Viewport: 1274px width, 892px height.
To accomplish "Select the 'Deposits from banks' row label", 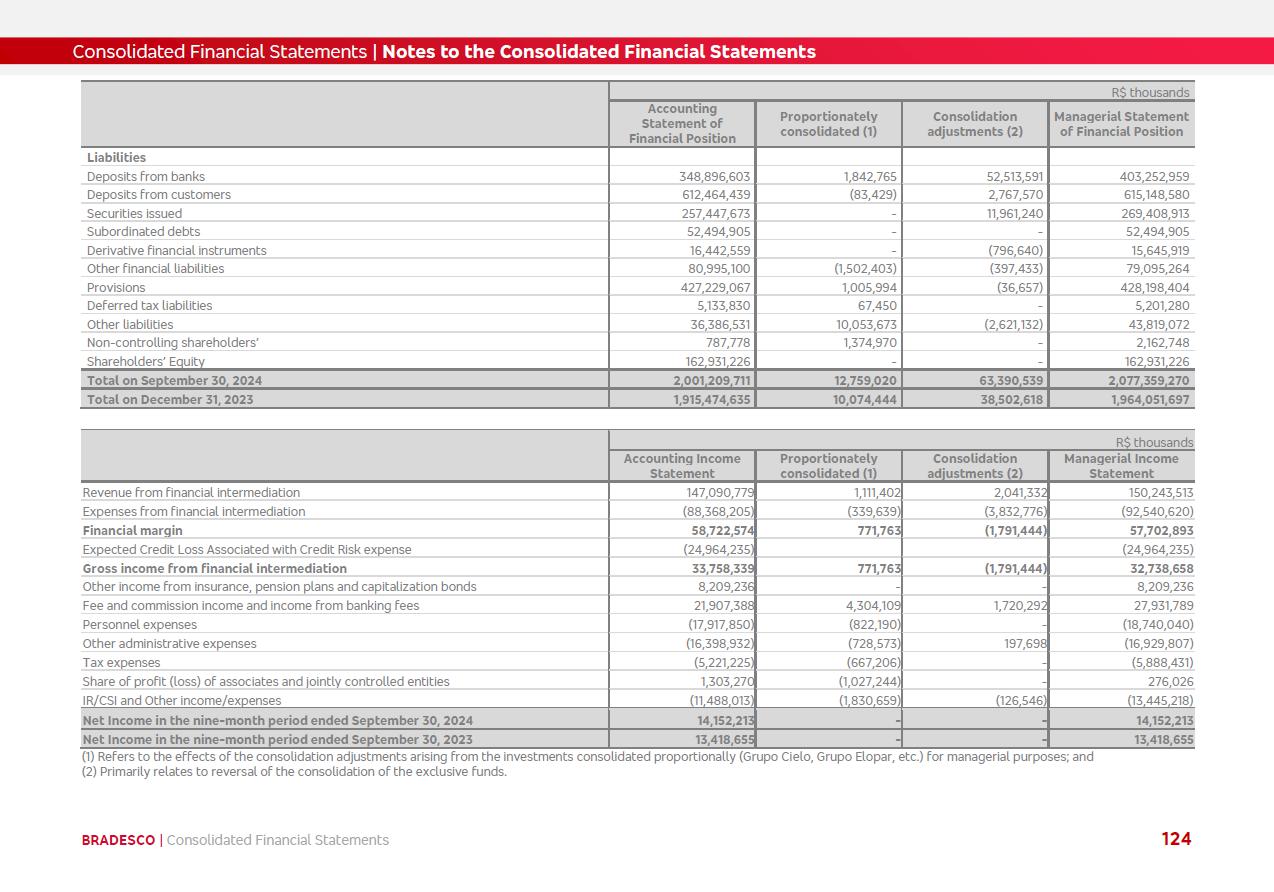I will [146, 177].
